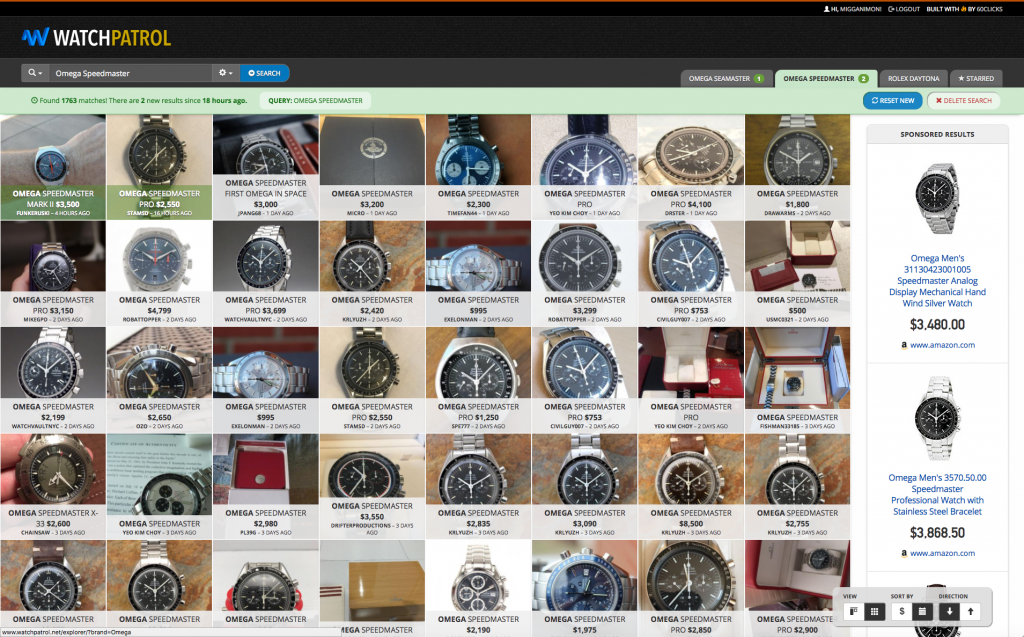
Task: Click the $3,480.00 sponsored price
Action: (937, 325)
